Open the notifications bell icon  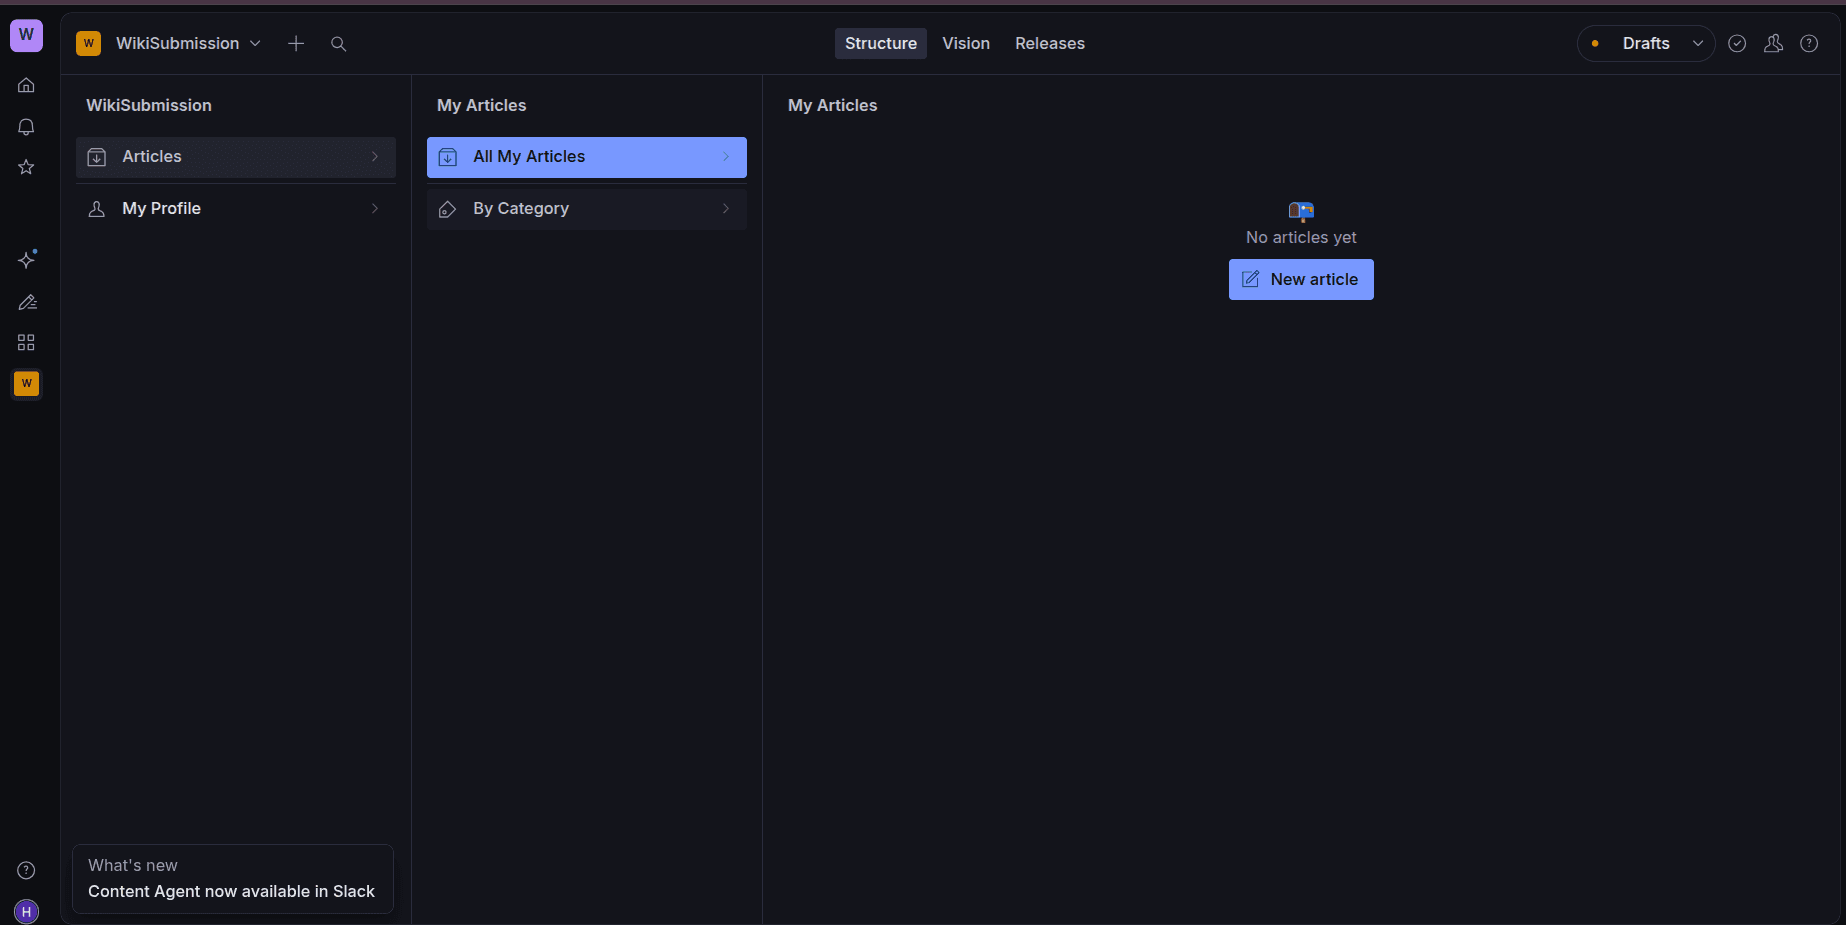[26, 127]
